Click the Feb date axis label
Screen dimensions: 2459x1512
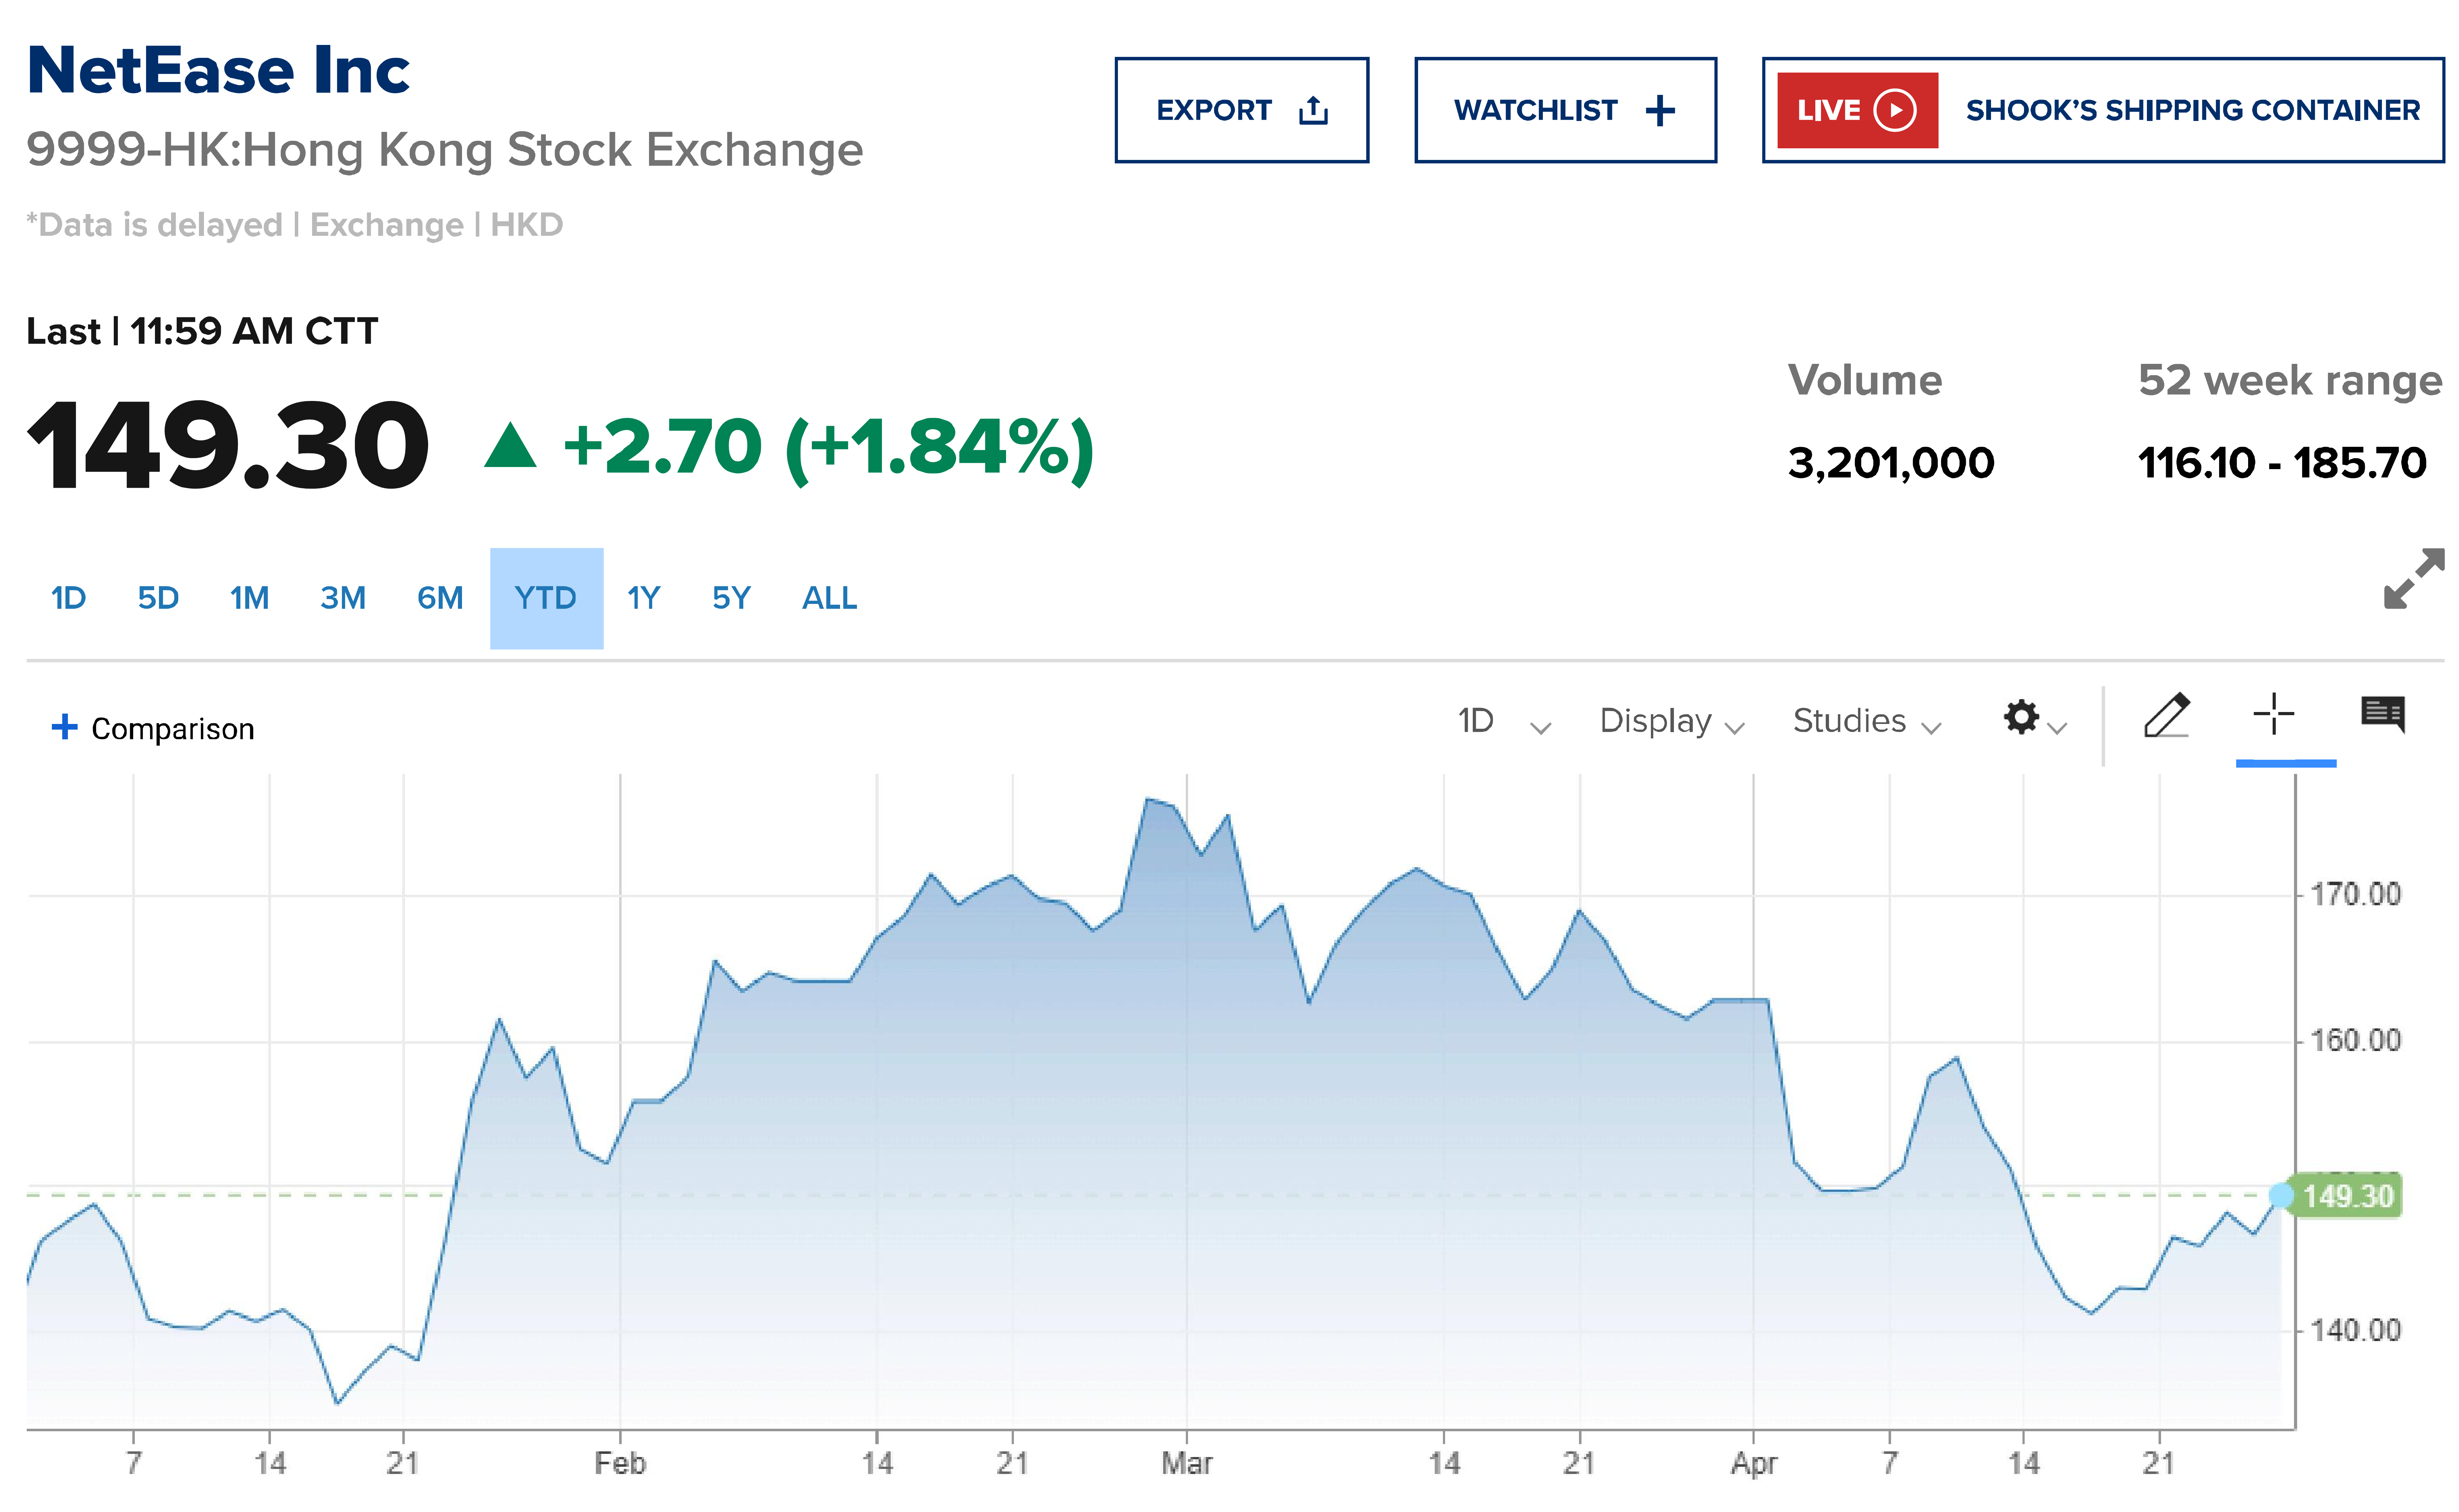coord(620,1464)
